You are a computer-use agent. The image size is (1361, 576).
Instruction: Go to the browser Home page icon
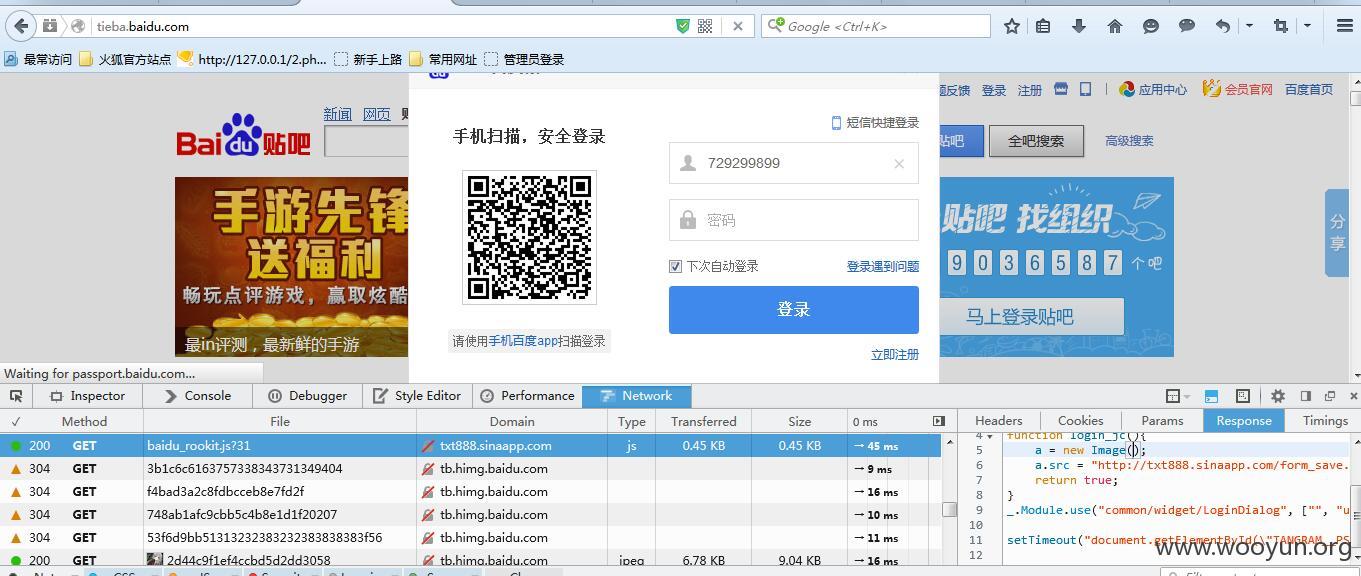tap(1115, 26)
